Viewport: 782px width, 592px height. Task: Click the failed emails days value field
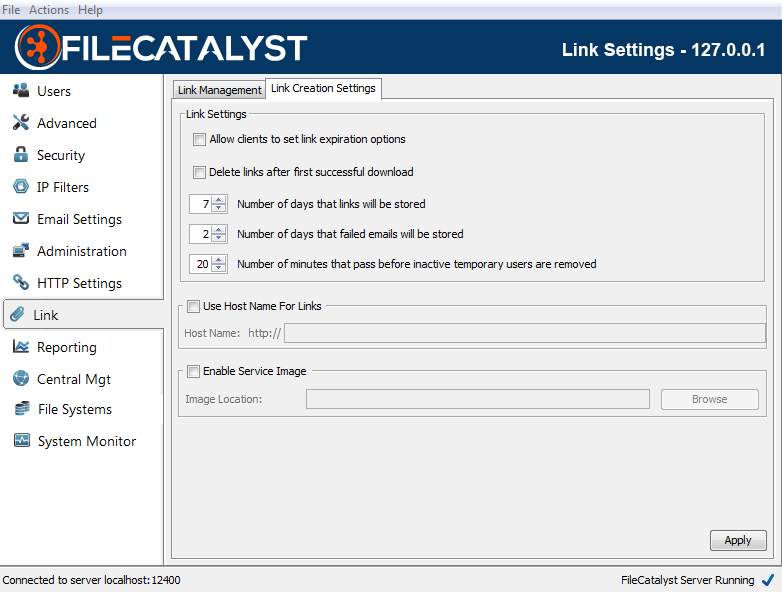tap(201, 234)
